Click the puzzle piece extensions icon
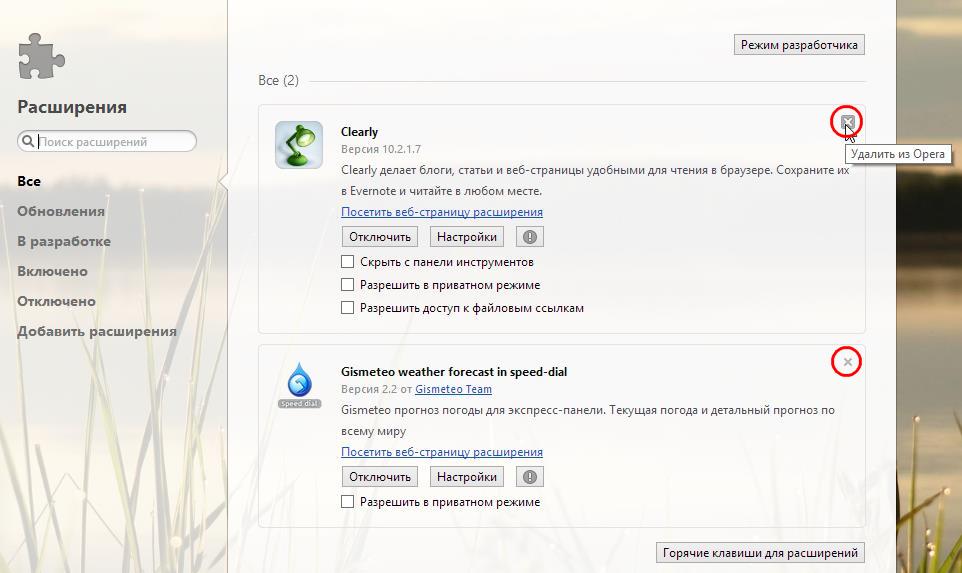Image resolution: width=962 pixels, height=573 pixels. [x=41, y=56]
